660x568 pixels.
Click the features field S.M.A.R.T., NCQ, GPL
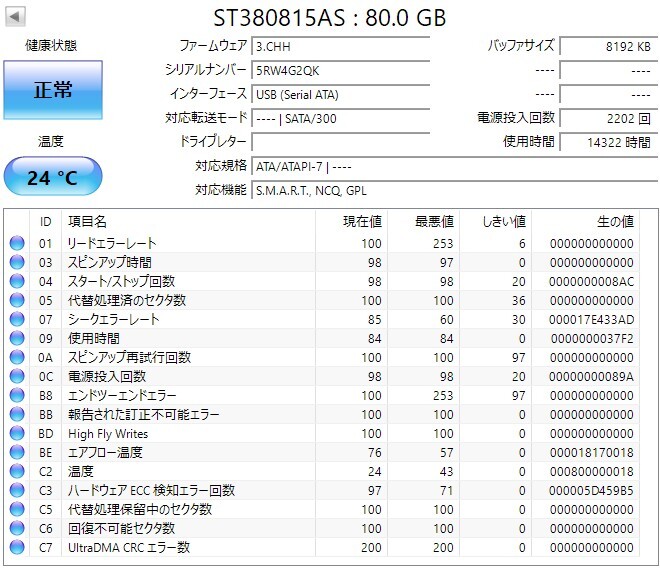(455, 190)
